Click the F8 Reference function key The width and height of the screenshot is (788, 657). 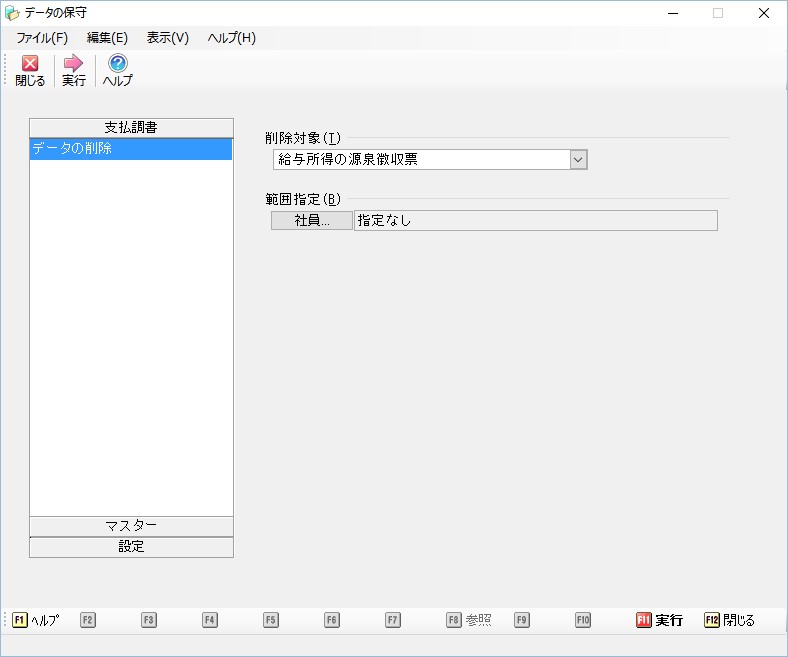click(468, 620)
